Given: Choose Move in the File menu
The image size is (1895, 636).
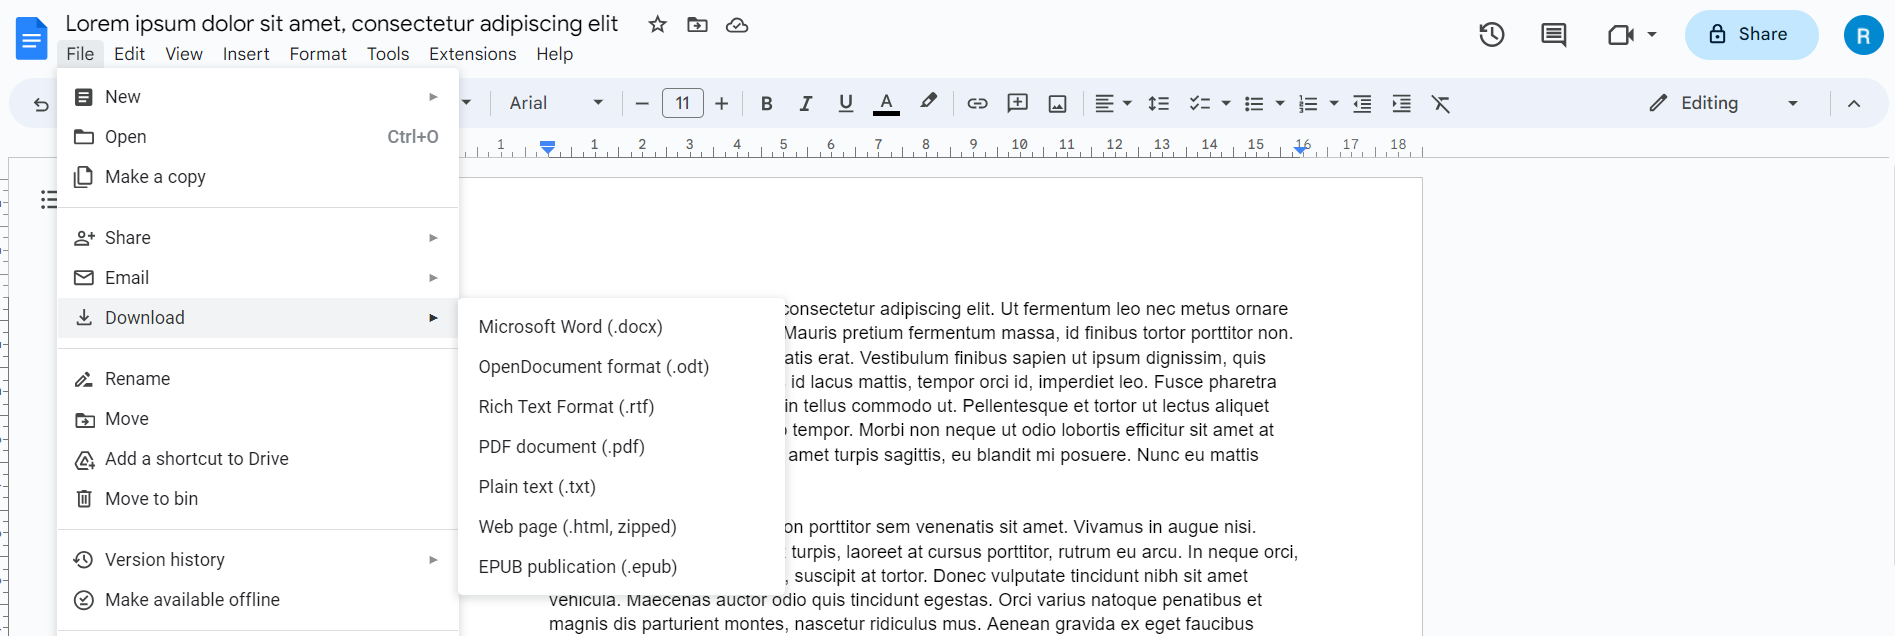Looking at the screenshot, I should tap(258, 419).
